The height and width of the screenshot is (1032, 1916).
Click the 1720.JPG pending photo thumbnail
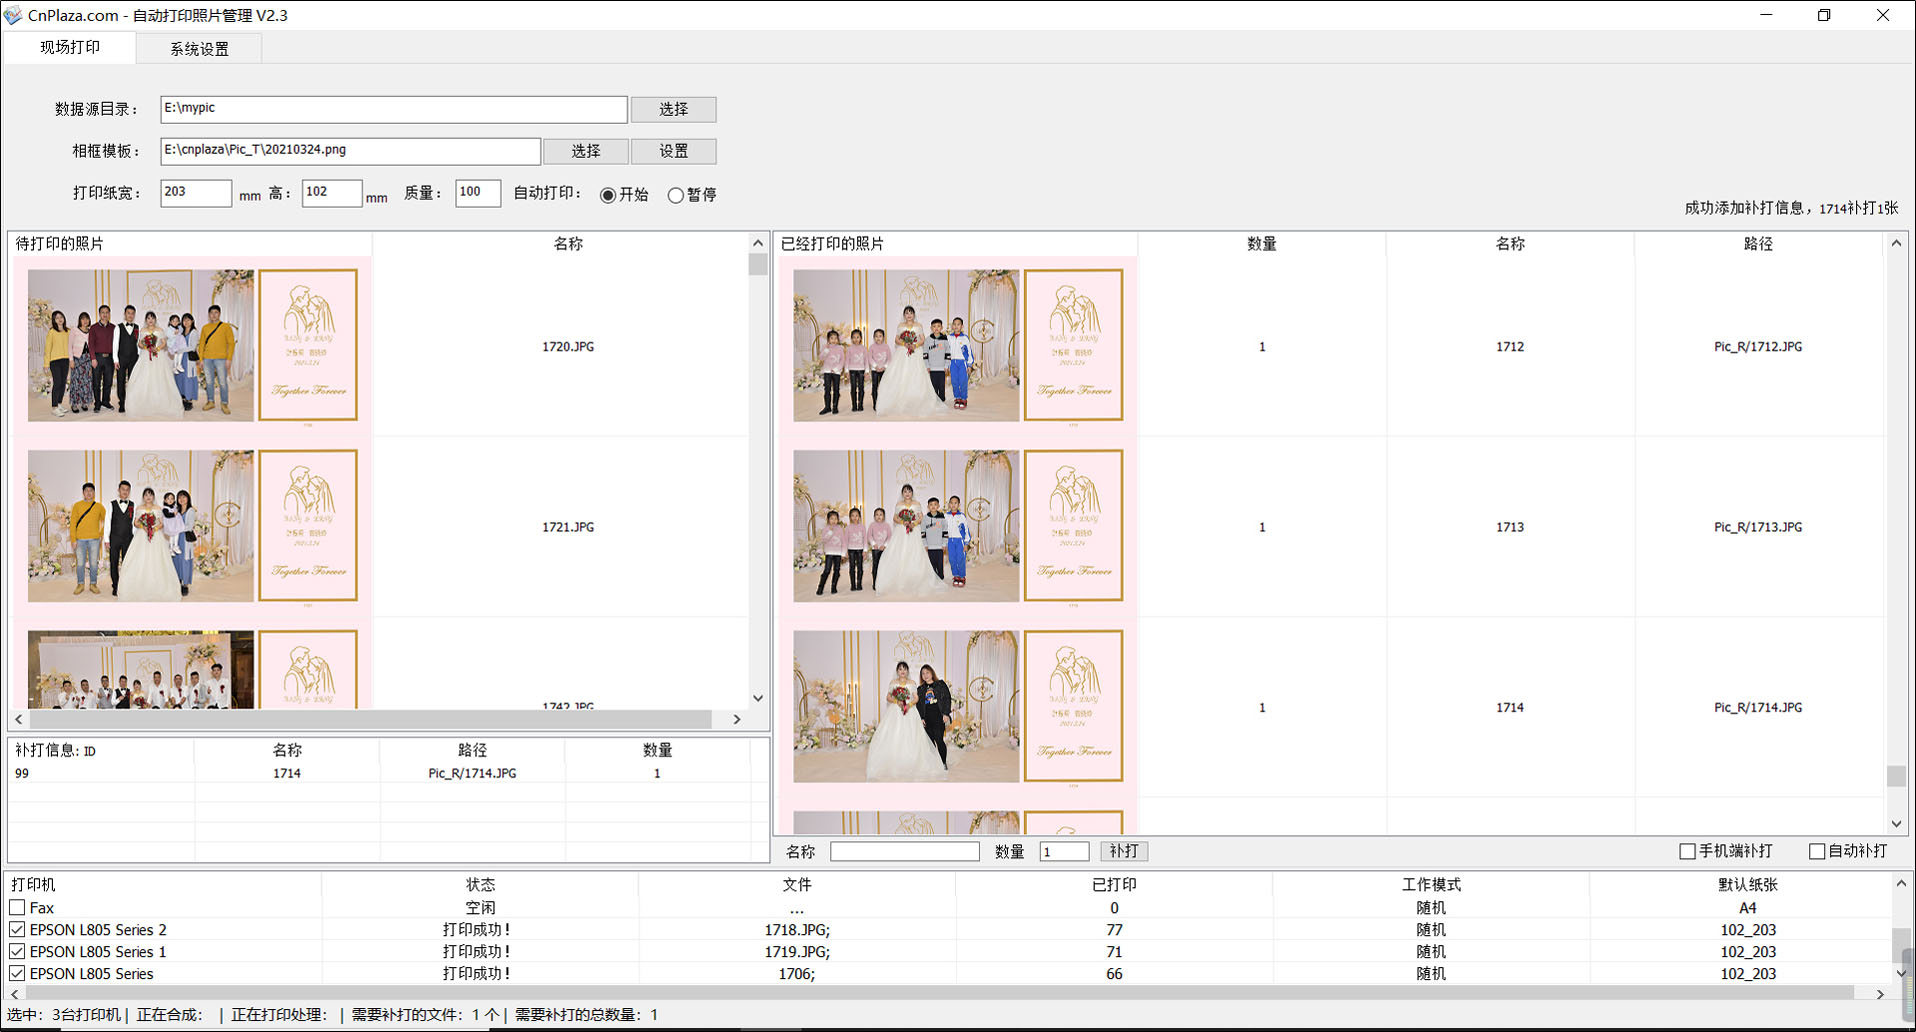(191, 346)
